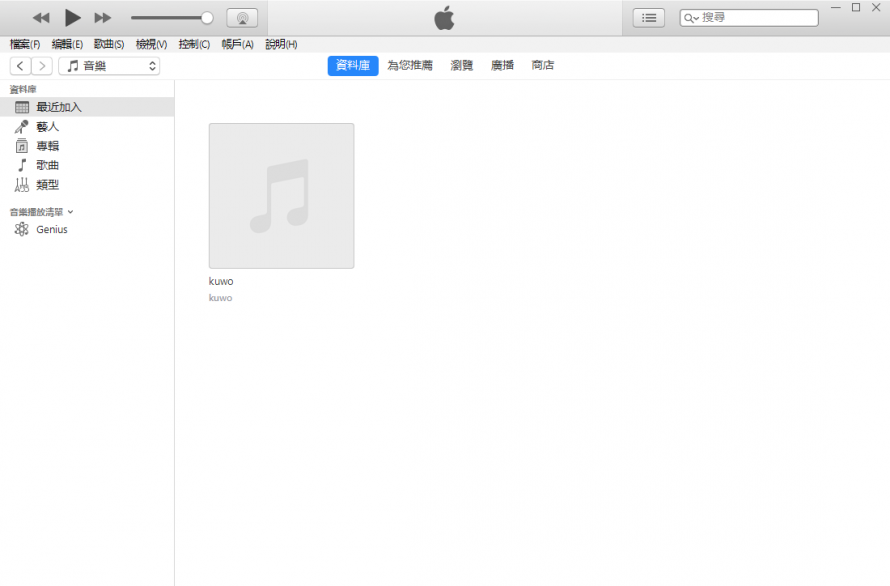
Task: Open the Up Next list button
Action: 649,18
